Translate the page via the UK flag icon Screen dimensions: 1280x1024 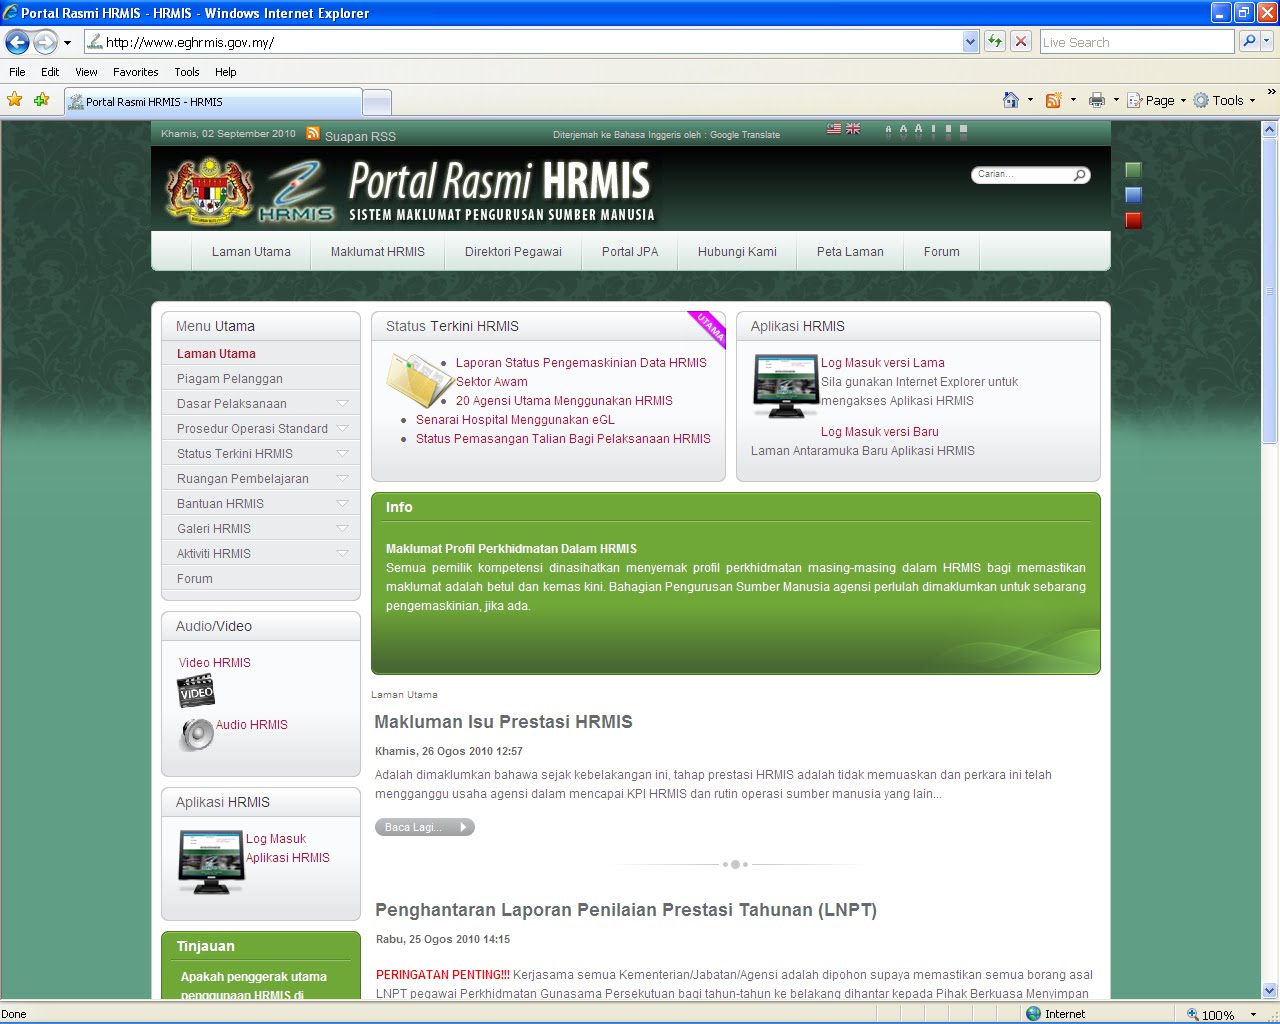coord(853,128)
